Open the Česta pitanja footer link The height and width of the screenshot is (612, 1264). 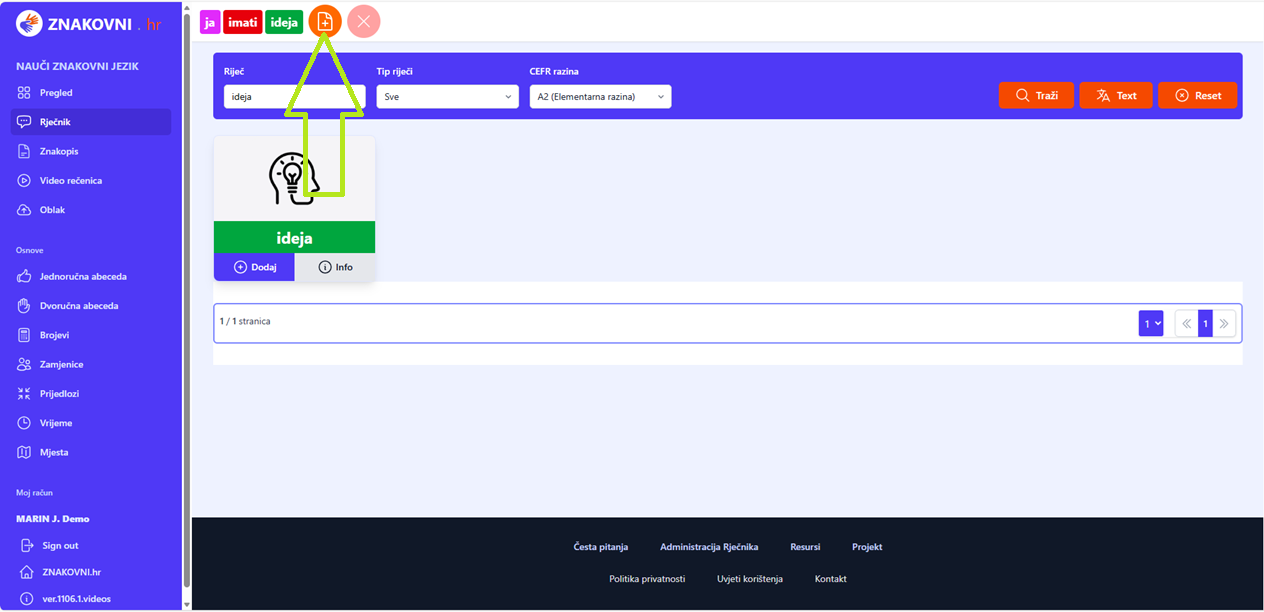coord(600,547)
